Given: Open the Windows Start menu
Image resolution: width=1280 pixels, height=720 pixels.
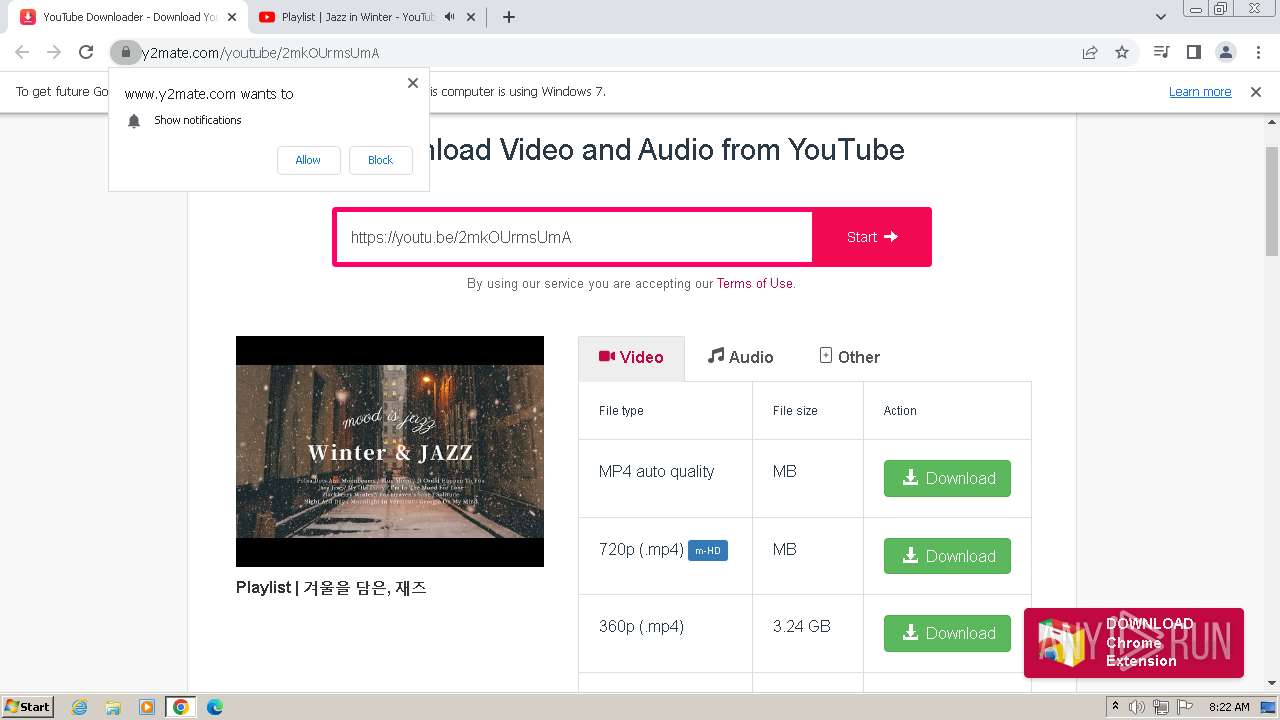Looking at the screenshot, I should click(x=28, y=706).
